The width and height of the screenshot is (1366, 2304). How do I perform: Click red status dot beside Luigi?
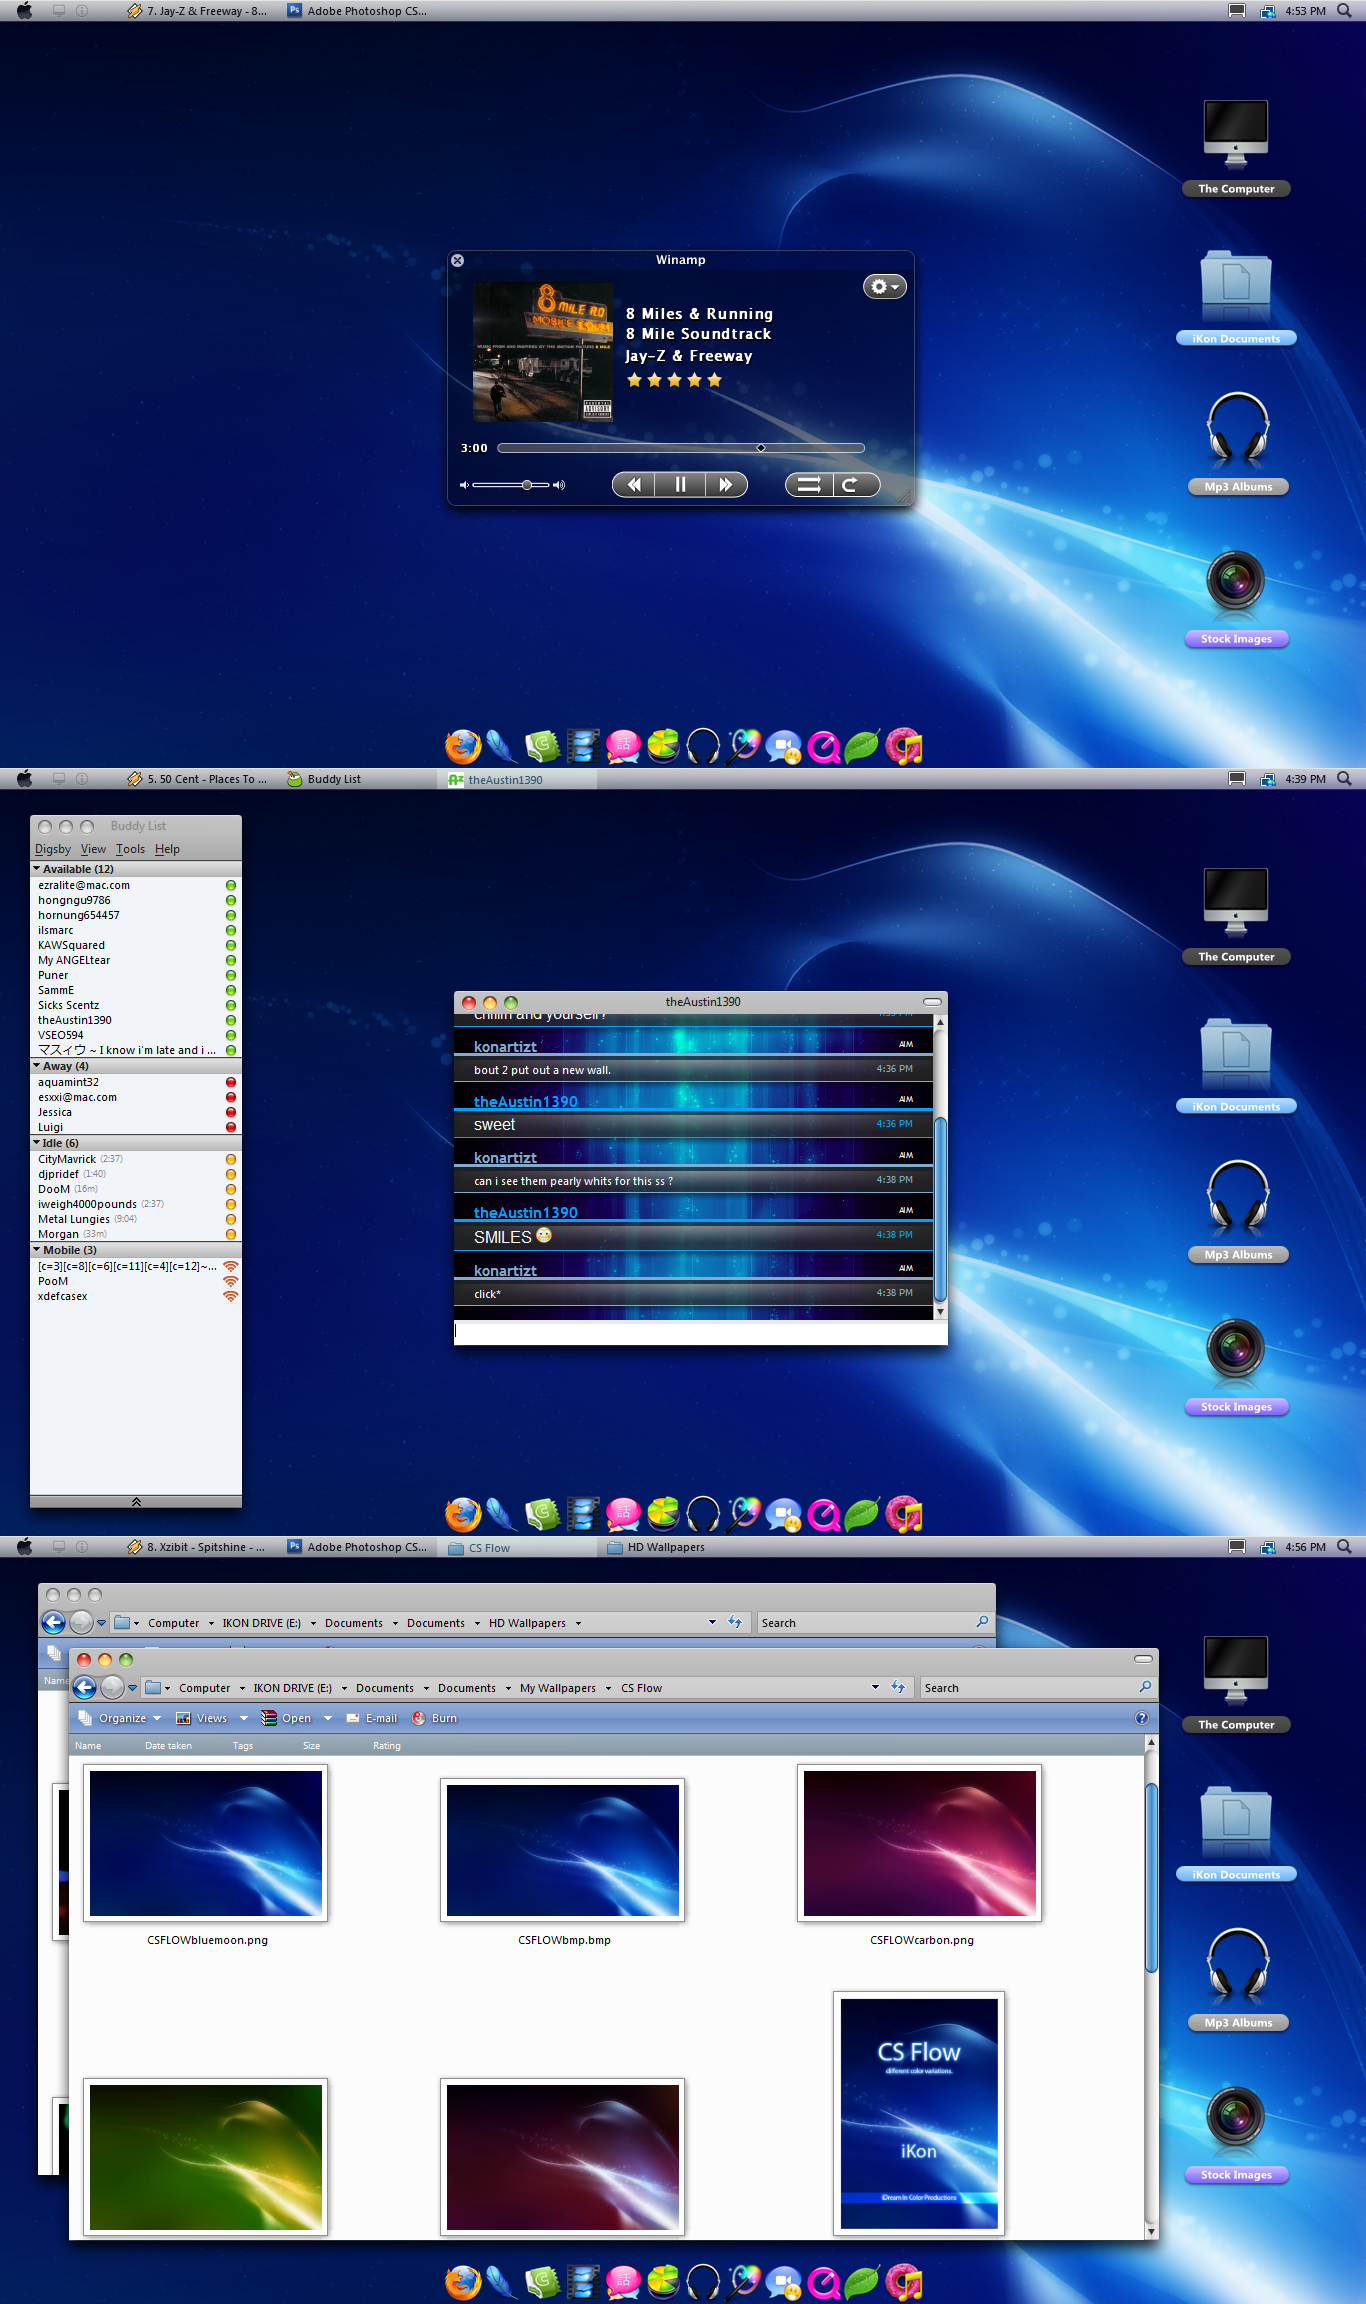pos(231,1127)
